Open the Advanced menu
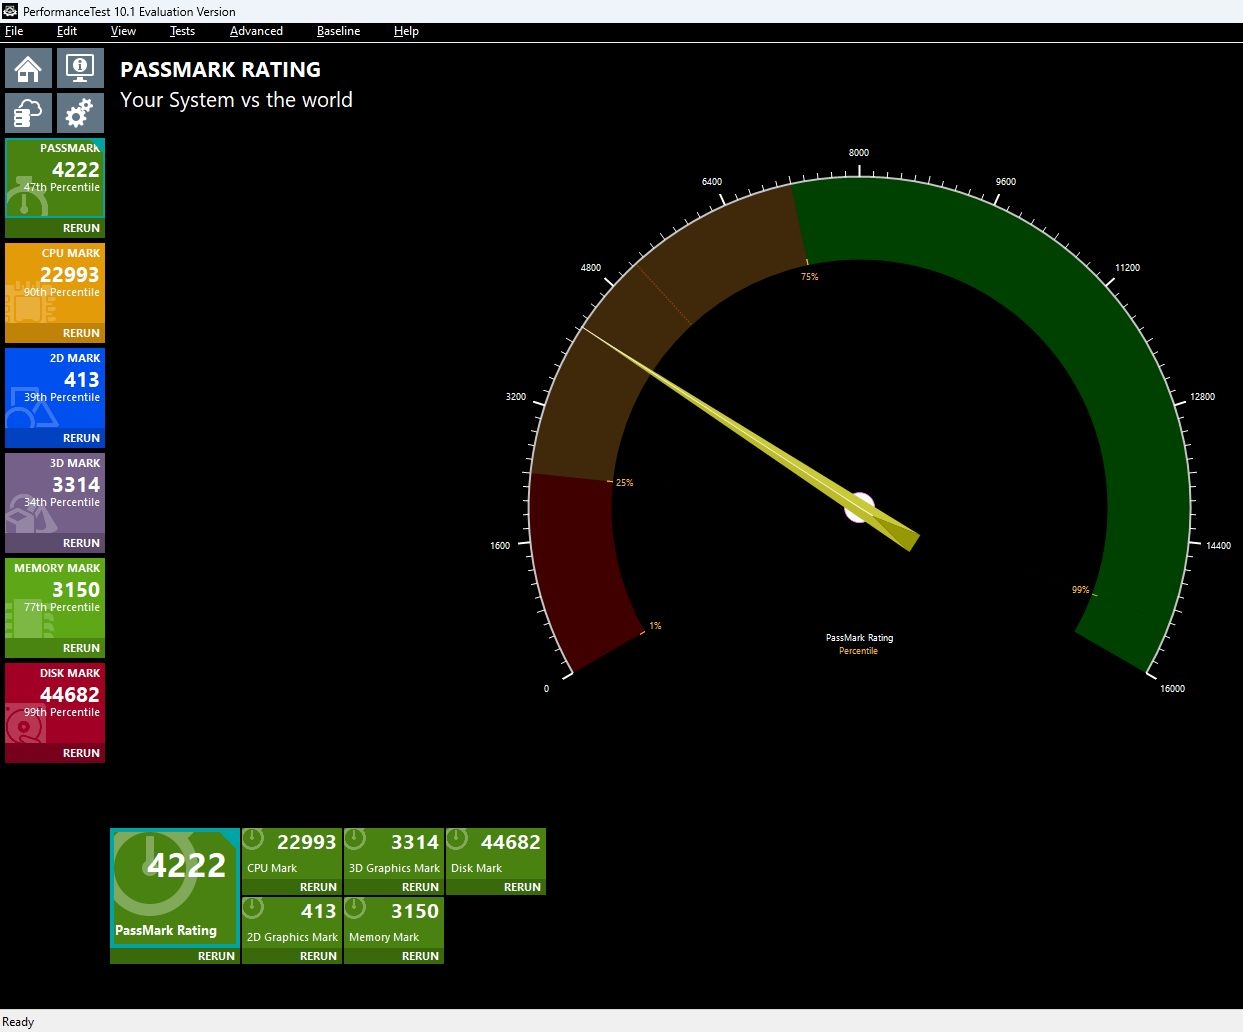This screenshot has width=1243, height=1032. click(256, 31)
